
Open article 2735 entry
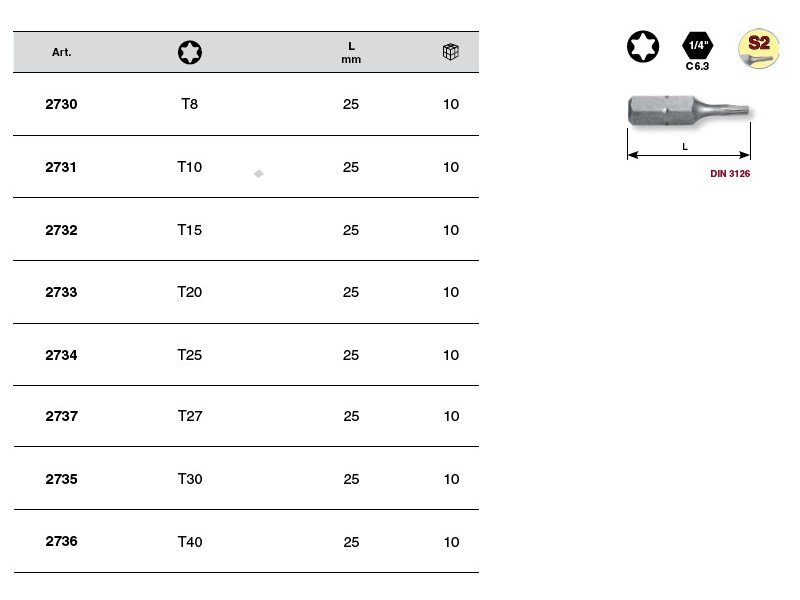[62, 479]
